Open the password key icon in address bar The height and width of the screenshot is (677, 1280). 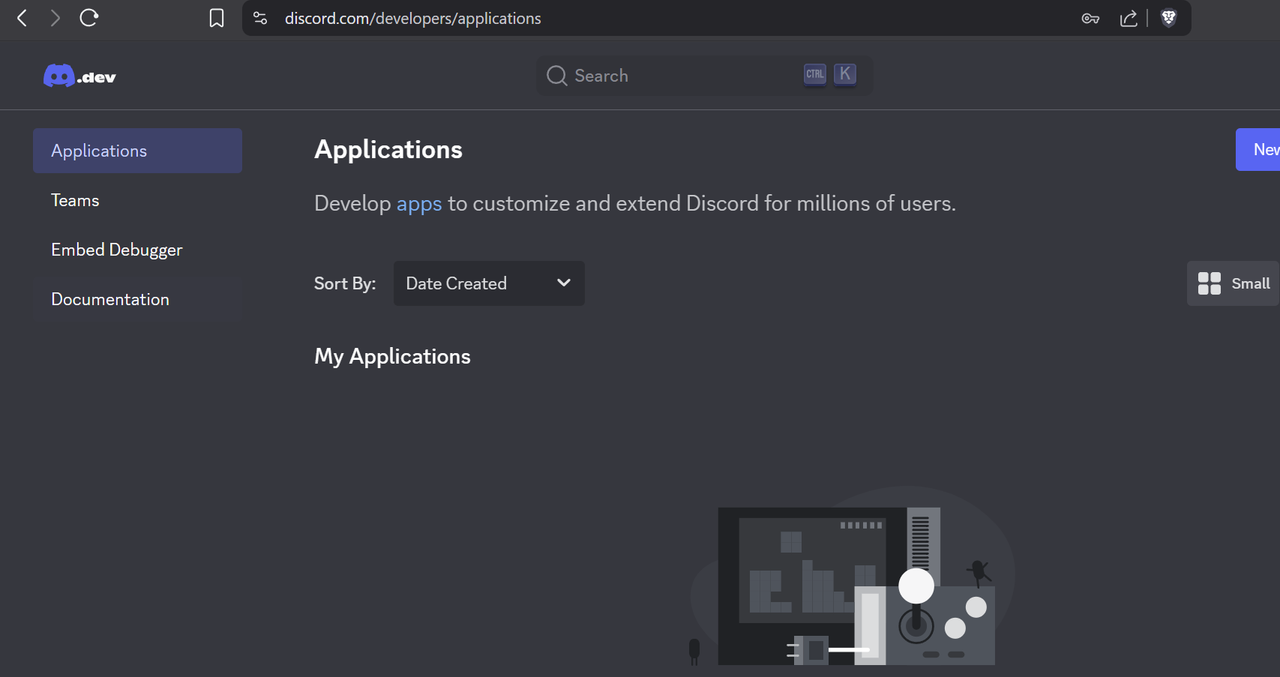click(x=1091, y=18)
